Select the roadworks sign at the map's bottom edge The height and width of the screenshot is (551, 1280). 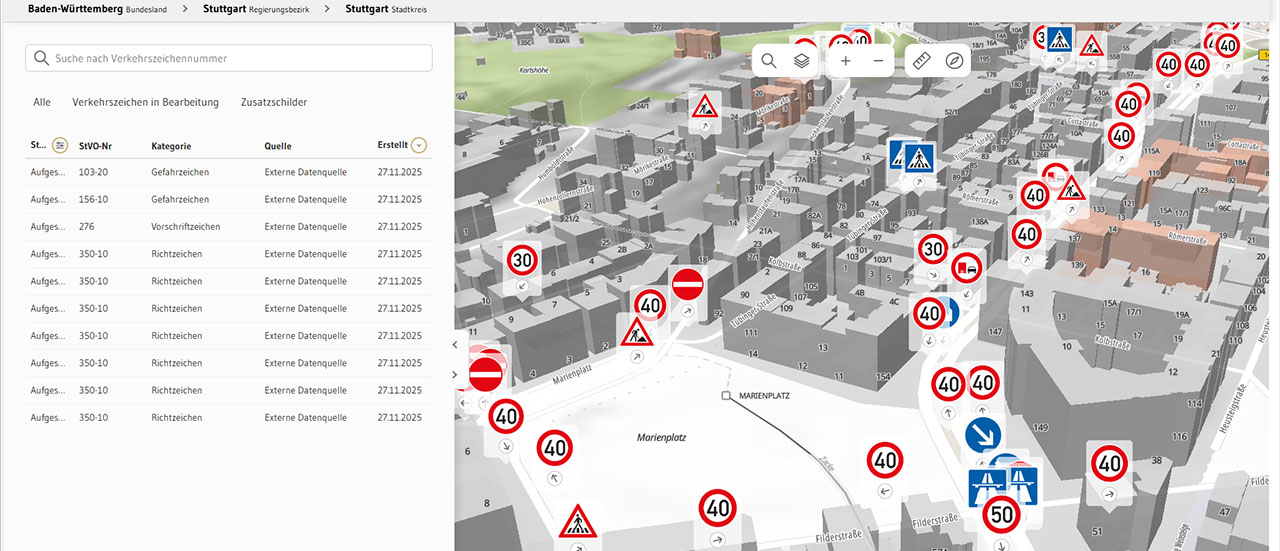pos(576,522)
